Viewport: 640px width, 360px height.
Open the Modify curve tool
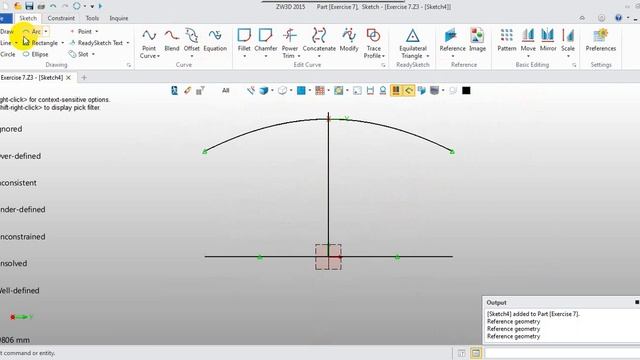point(349,40)
